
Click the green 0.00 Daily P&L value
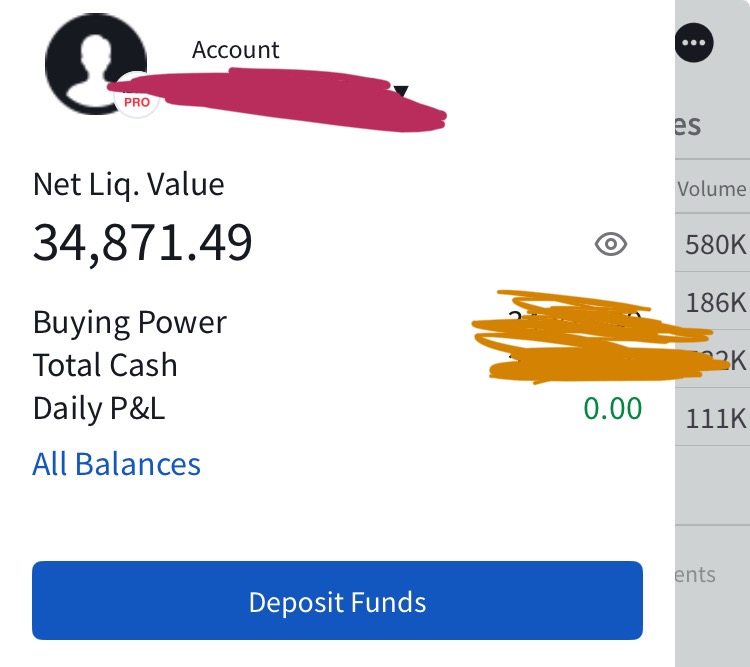pos(612,408)
